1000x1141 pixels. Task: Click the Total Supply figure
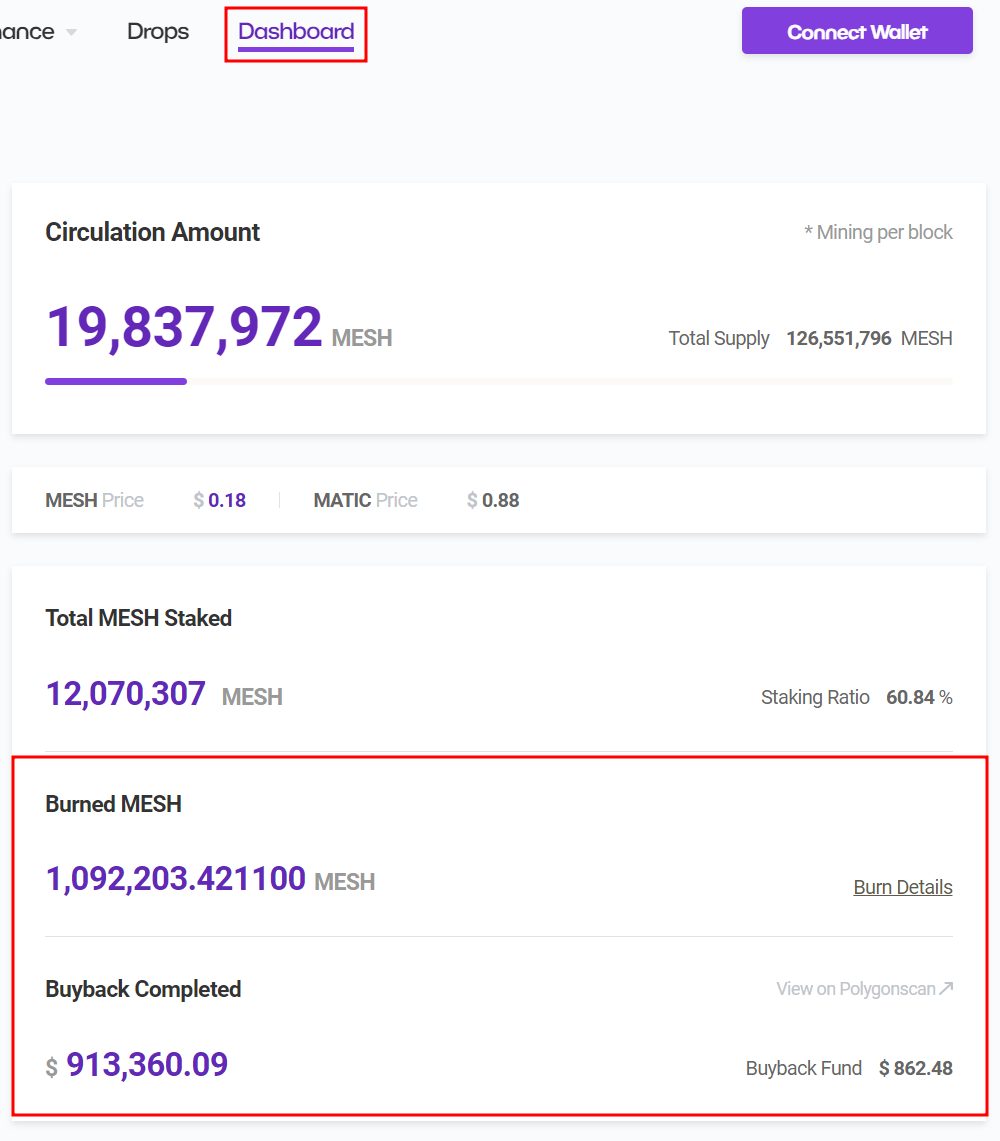(x=839, y=338)
